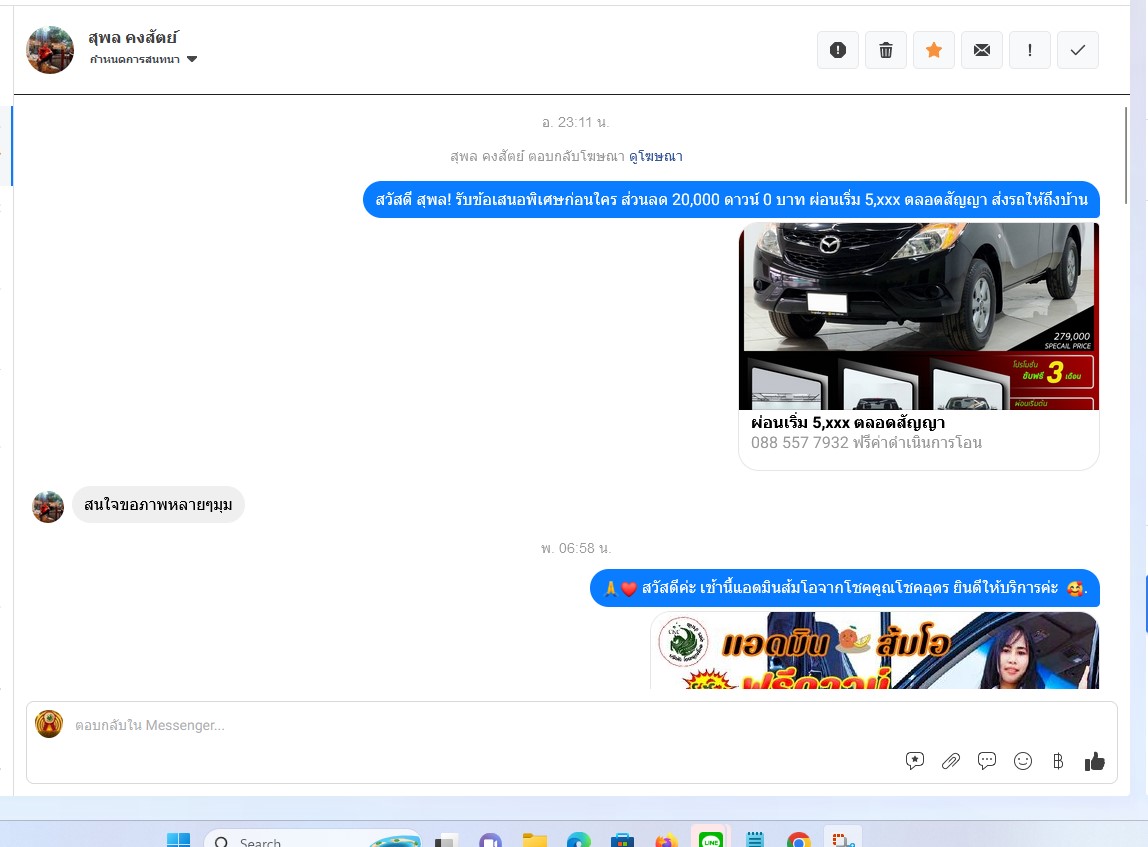Viewport: 1148px width, 847px height.
Task: Click contact name สุพล คงสัตย์
Action: (133, 37)
